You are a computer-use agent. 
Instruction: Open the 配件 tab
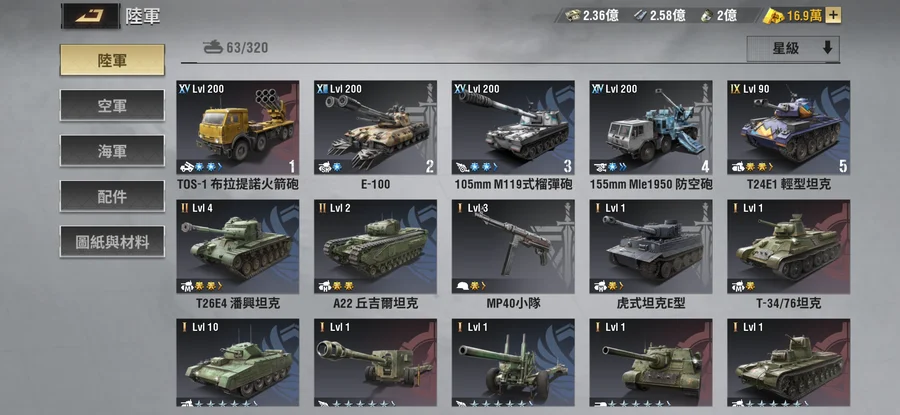[x=112, y=196]
